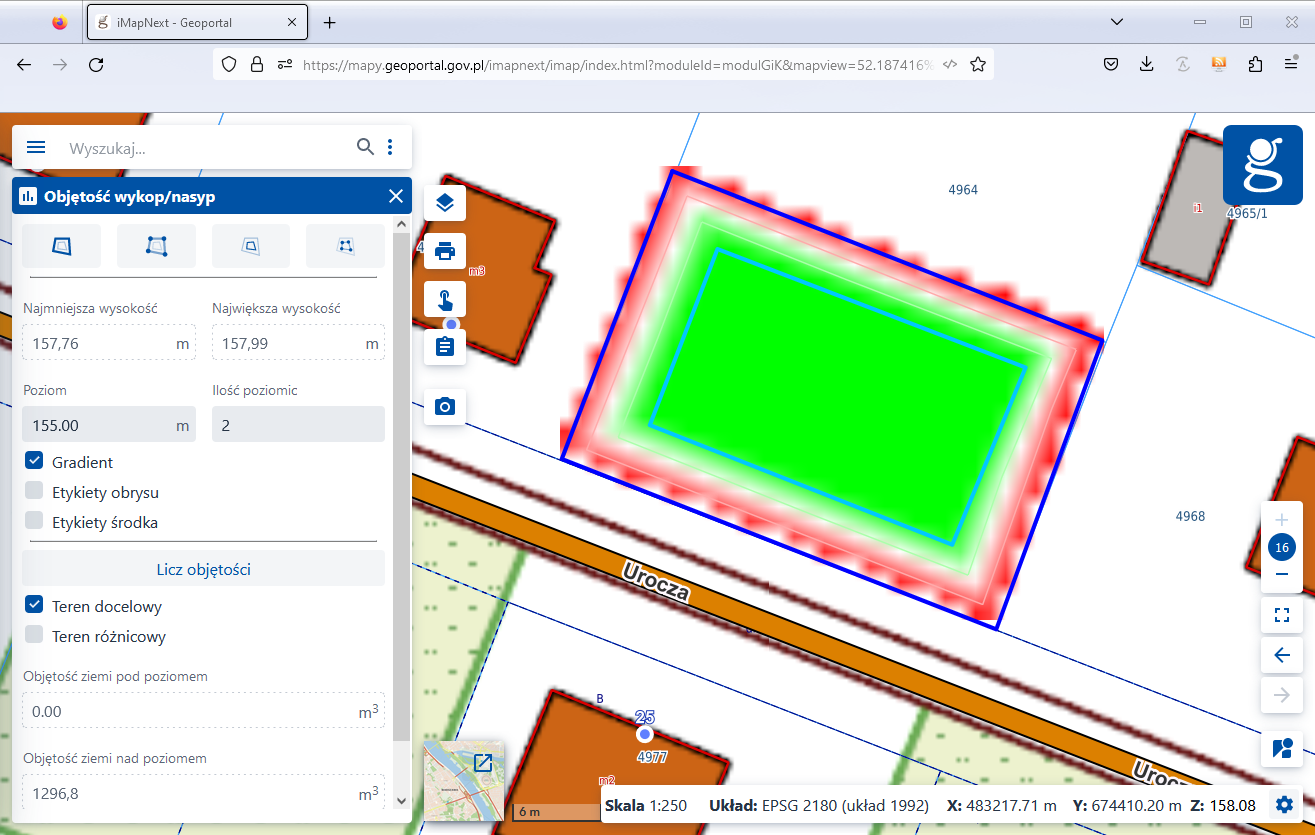Select the touch identify tool
The image size is (1315, 835).
tap(445, 299)
